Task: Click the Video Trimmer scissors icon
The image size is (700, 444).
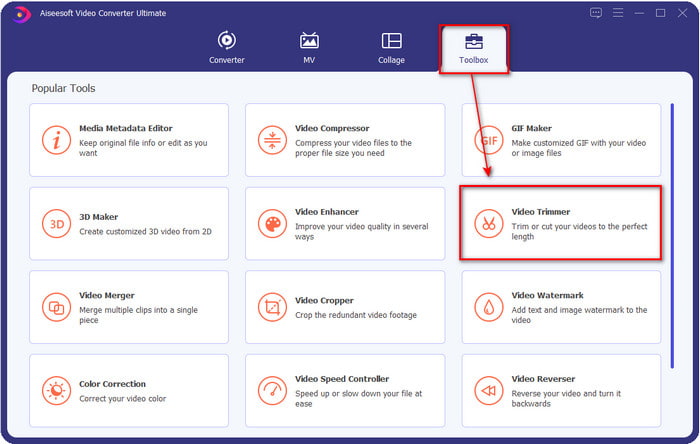Action: tap(489, 223)
